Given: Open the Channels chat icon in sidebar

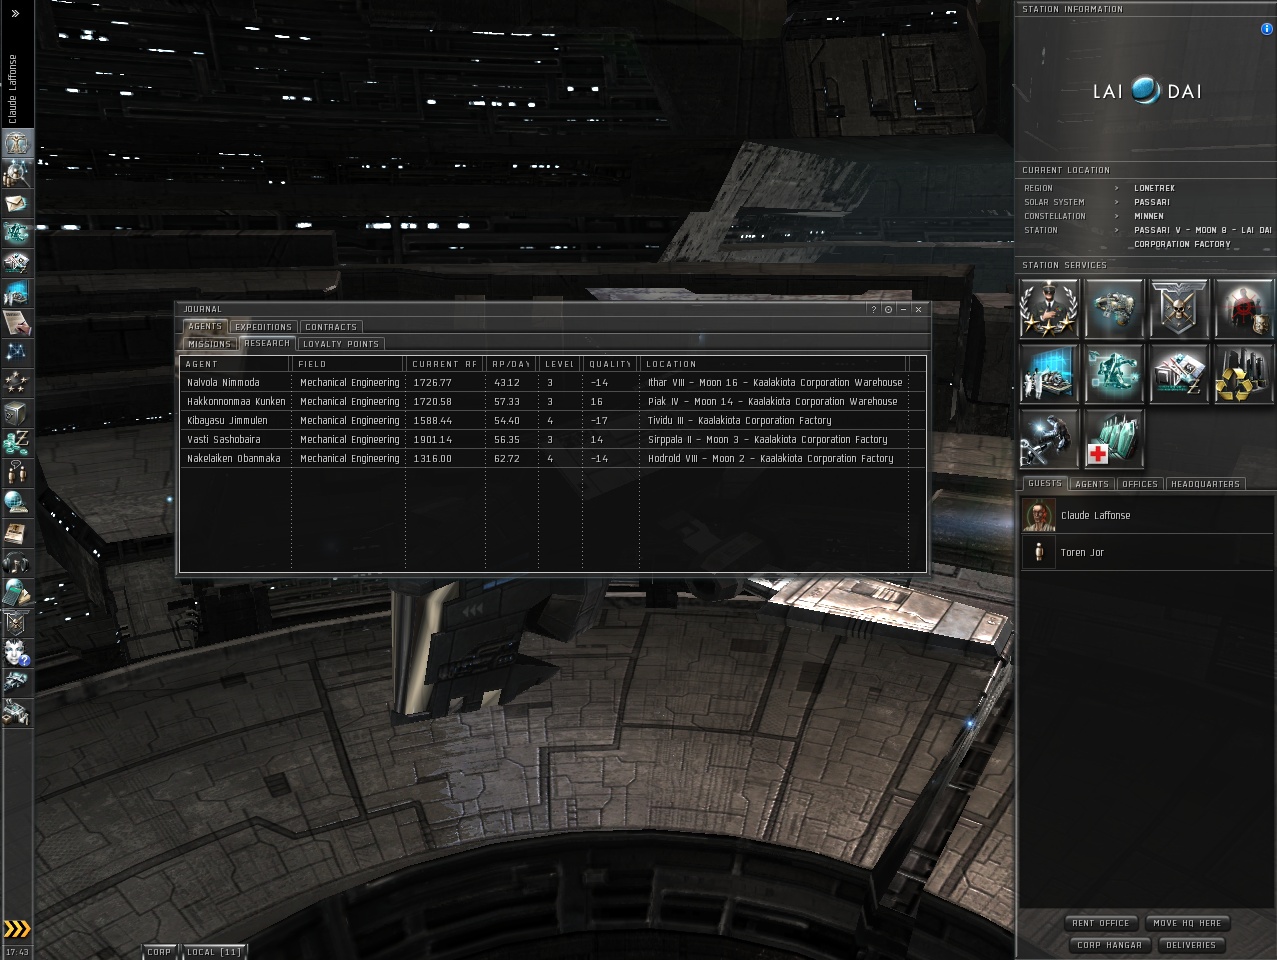Looking at the screenshot, I should pyautogui.click(x=17, y=473).
